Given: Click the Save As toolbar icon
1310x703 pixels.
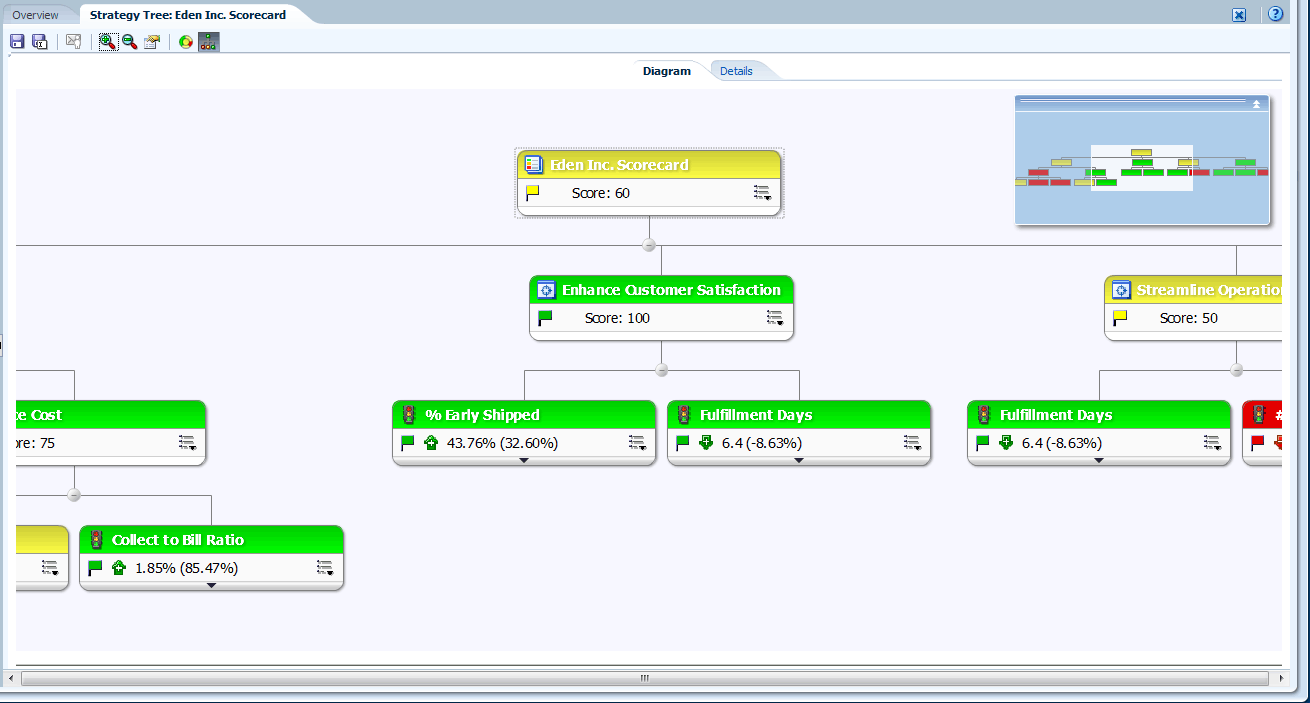Looking at the screenshot, I should pyautogui.click(x=40, y=41).
